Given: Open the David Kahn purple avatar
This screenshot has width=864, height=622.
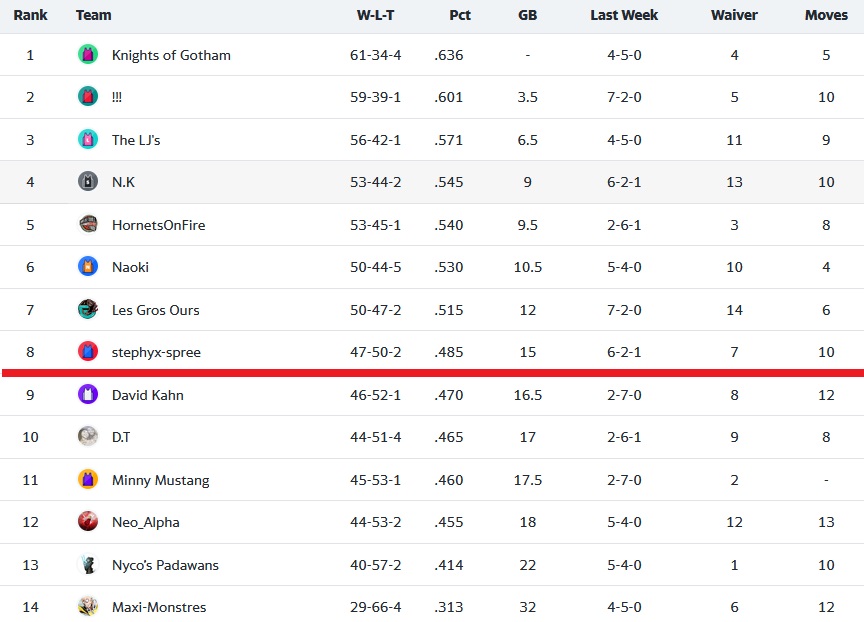Looking at the screenshot, I should (x=88, y=394).
